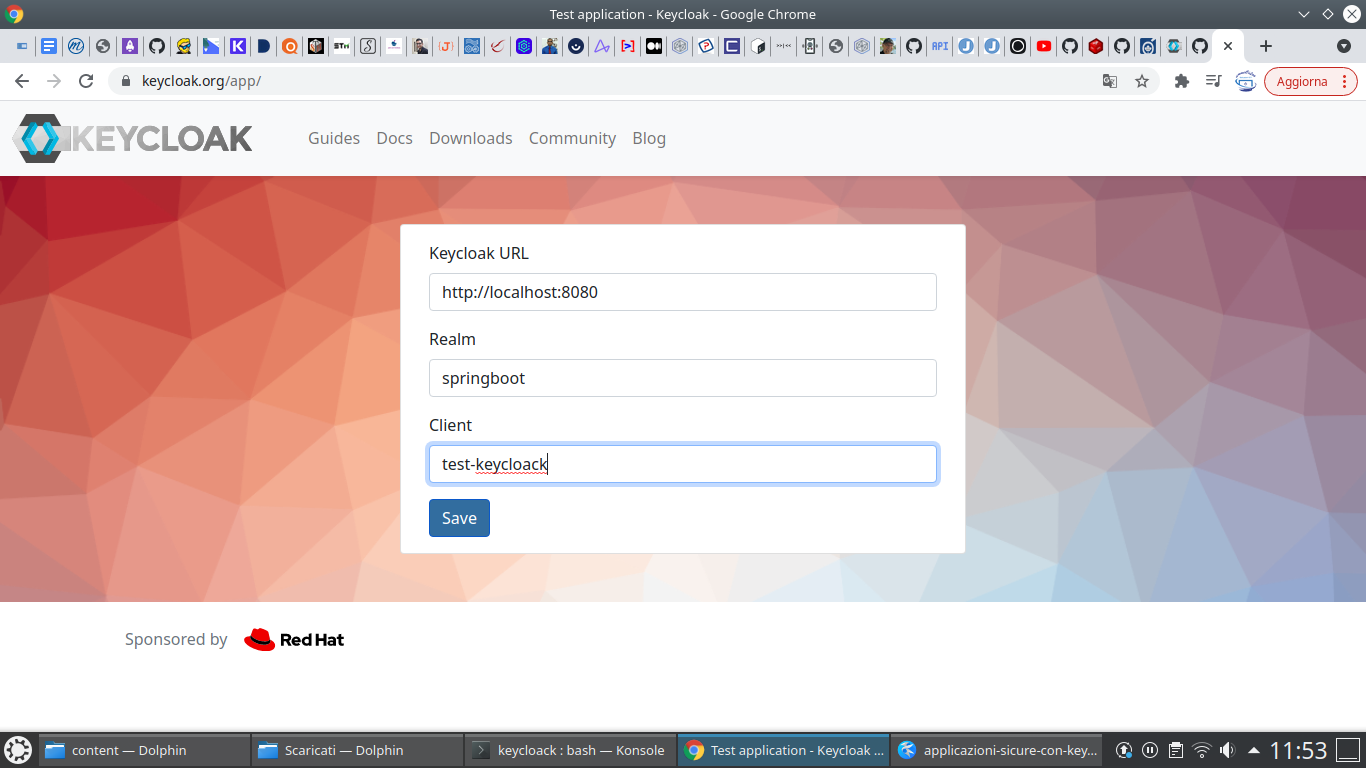Switch to the red cube tab

(x=1096, y=46)
